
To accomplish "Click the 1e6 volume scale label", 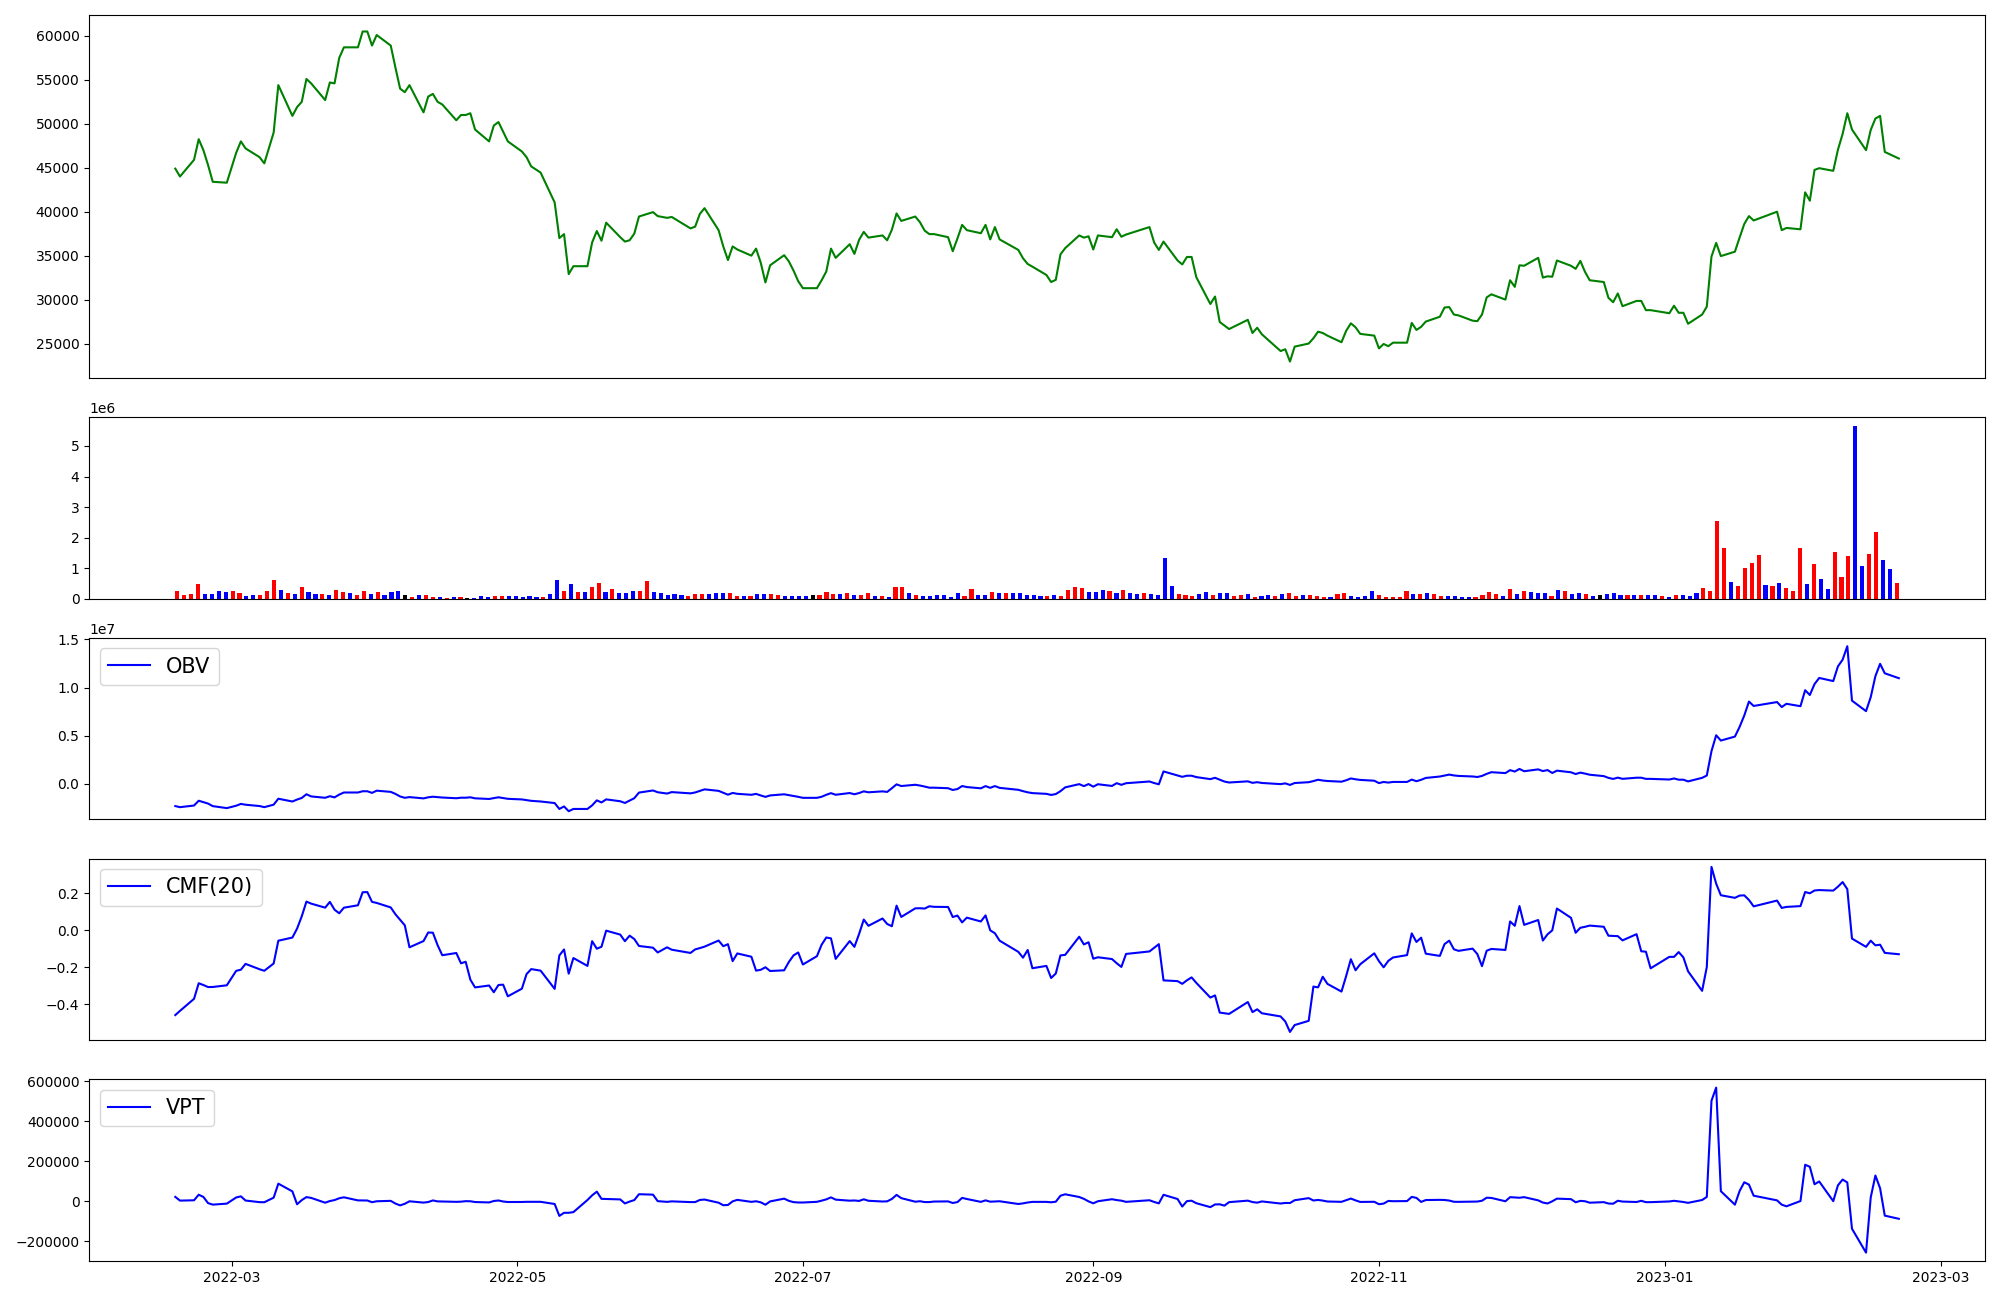I will 102,408.
